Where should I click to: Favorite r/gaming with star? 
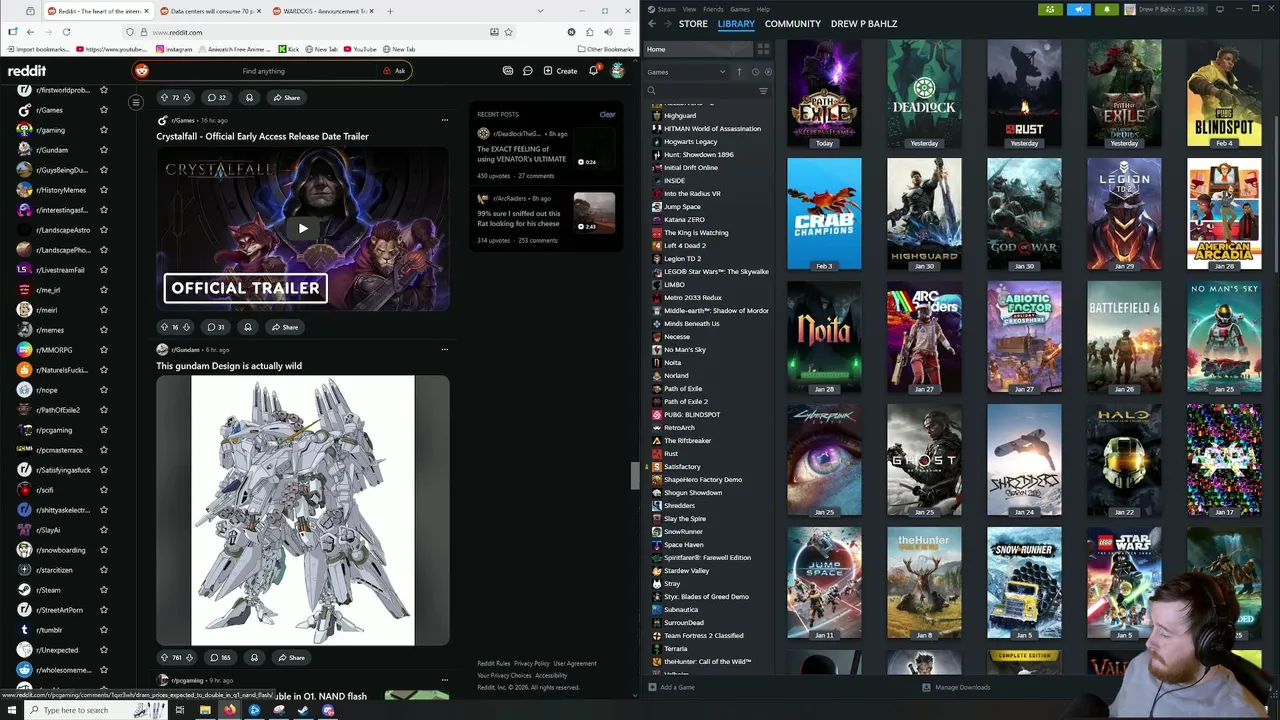(103, 130)
